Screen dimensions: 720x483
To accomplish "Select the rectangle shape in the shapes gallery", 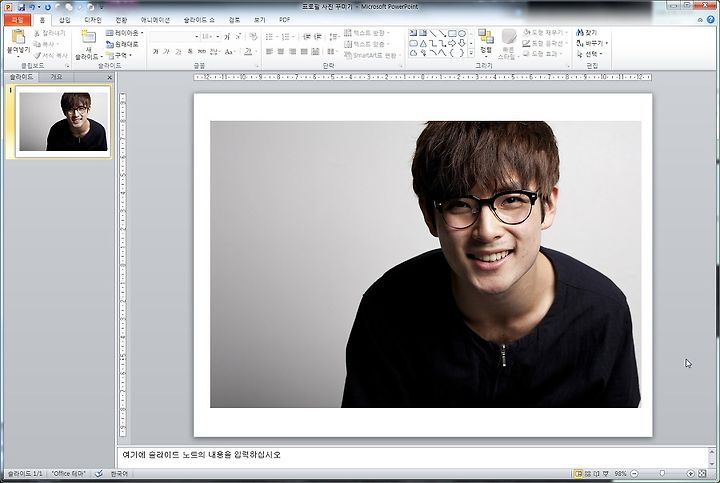I will (452, 34).
